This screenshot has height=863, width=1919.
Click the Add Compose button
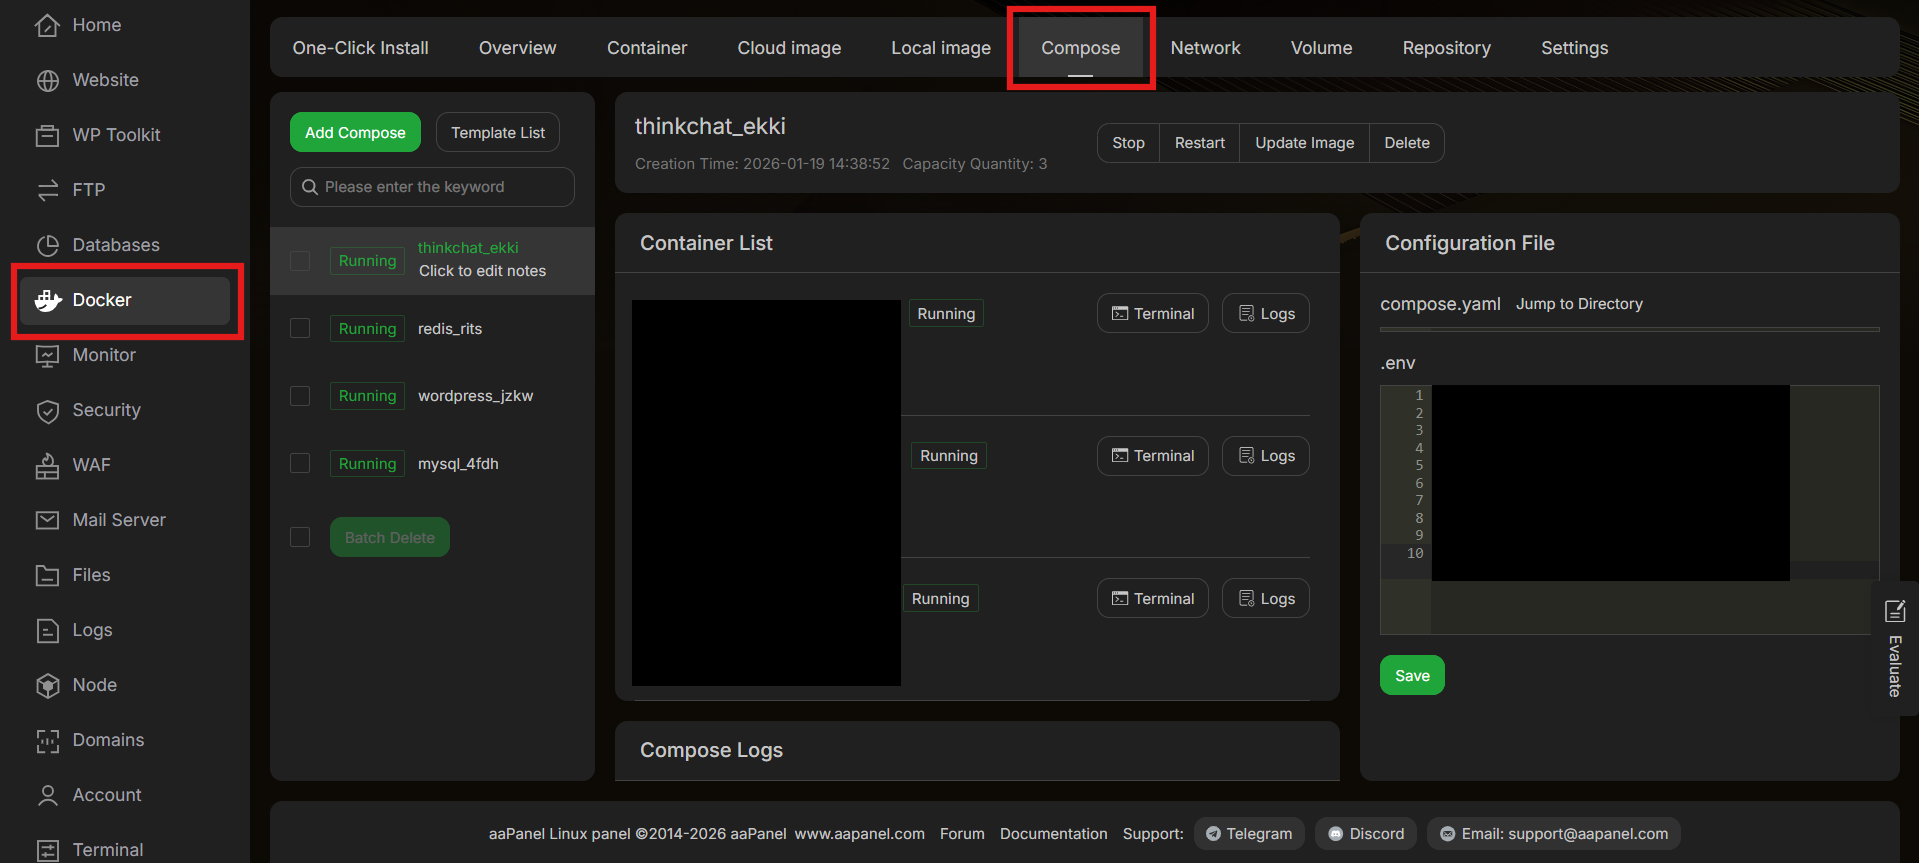coord(355,132)
